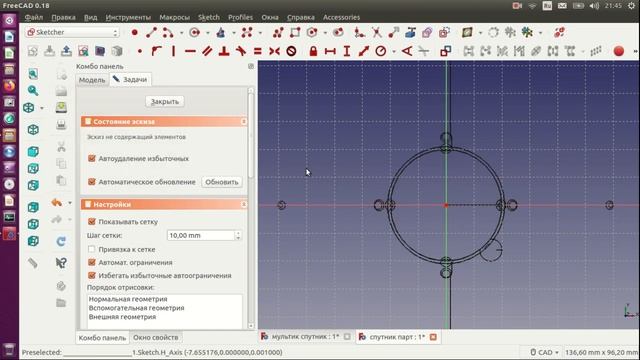640x360 pixels.
Task: Open the Правка menu
Action: click(x=63, y=17)
